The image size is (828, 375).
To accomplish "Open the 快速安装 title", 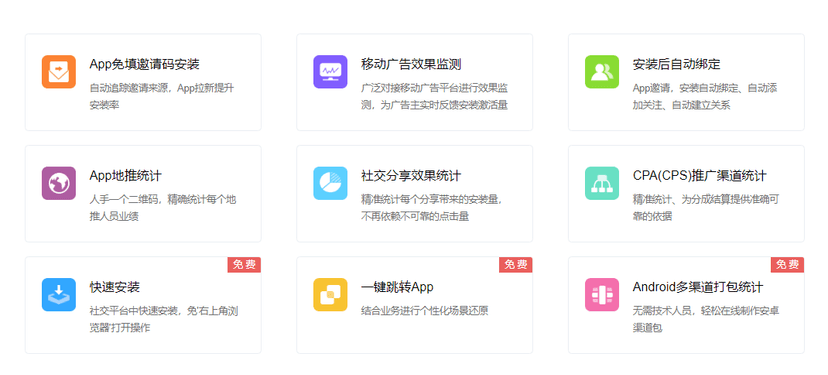I will (x=115, y=287).
